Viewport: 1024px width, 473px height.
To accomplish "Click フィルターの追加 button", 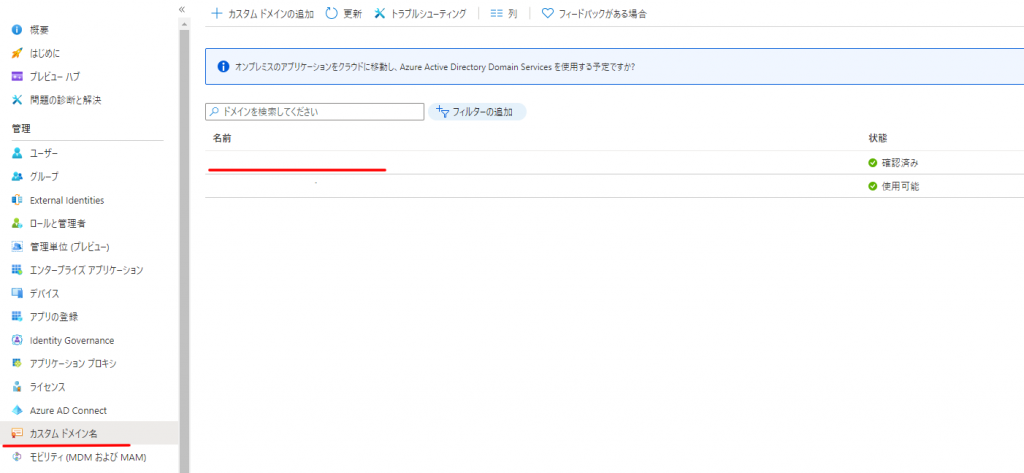I will (x=477, y=112).
